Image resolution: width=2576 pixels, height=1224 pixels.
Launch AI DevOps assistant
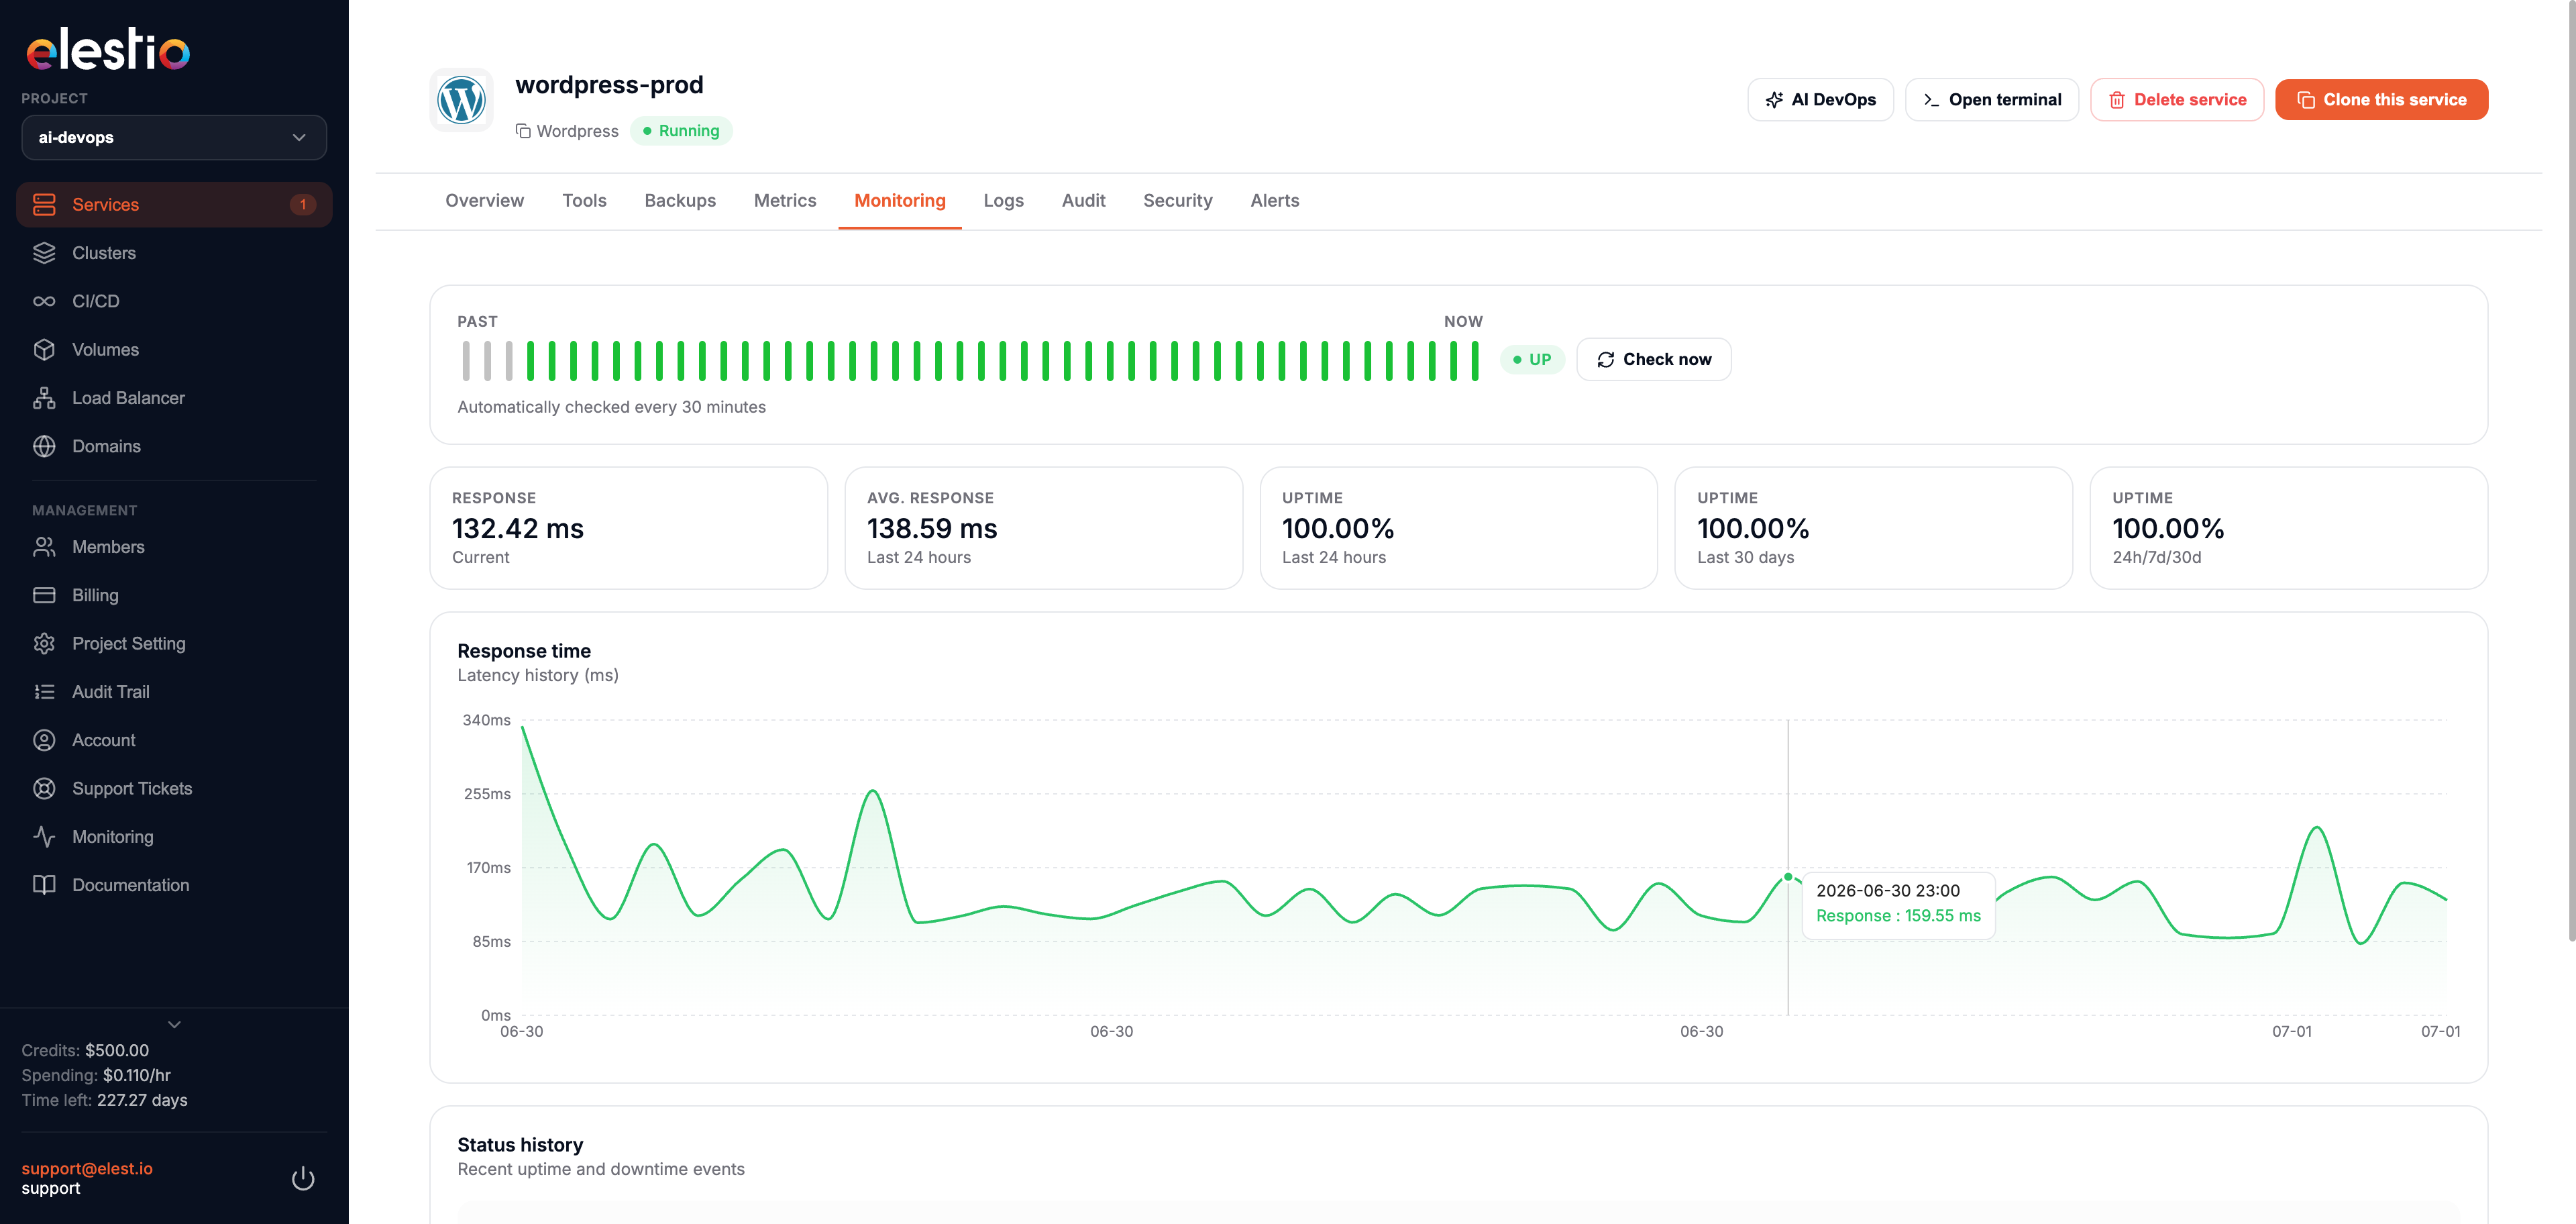(x=1820, y=100)
